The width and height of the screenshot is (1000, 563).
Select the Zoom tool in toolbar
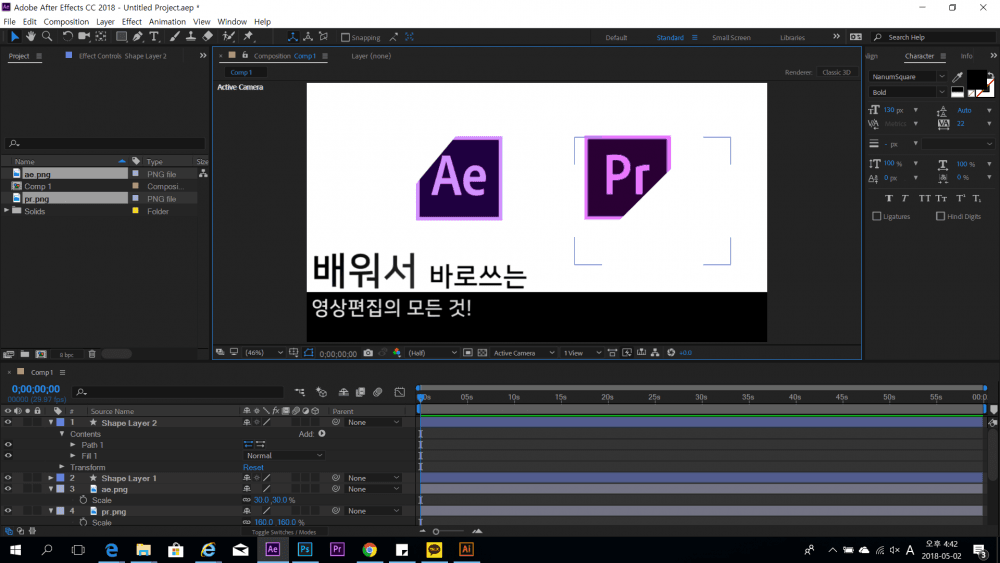[x=47, y=37]
